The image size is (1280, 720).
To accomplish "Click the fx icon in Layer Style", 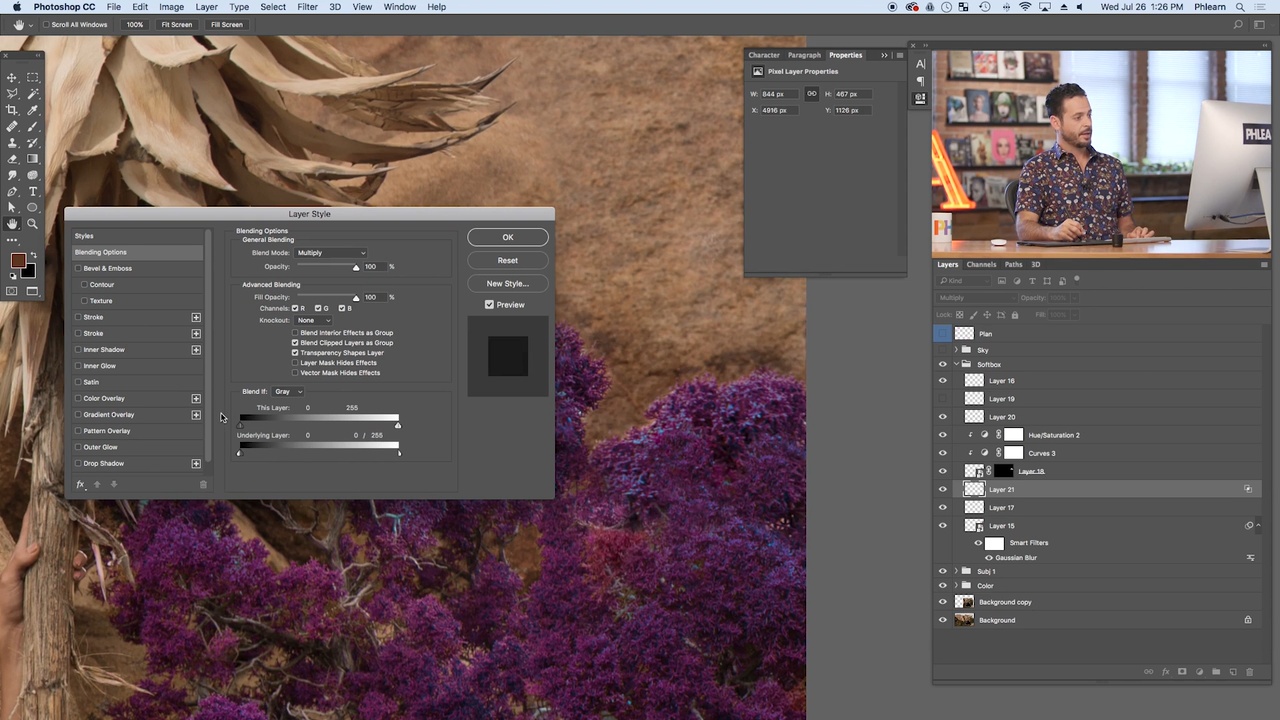I will pos(80,484).
